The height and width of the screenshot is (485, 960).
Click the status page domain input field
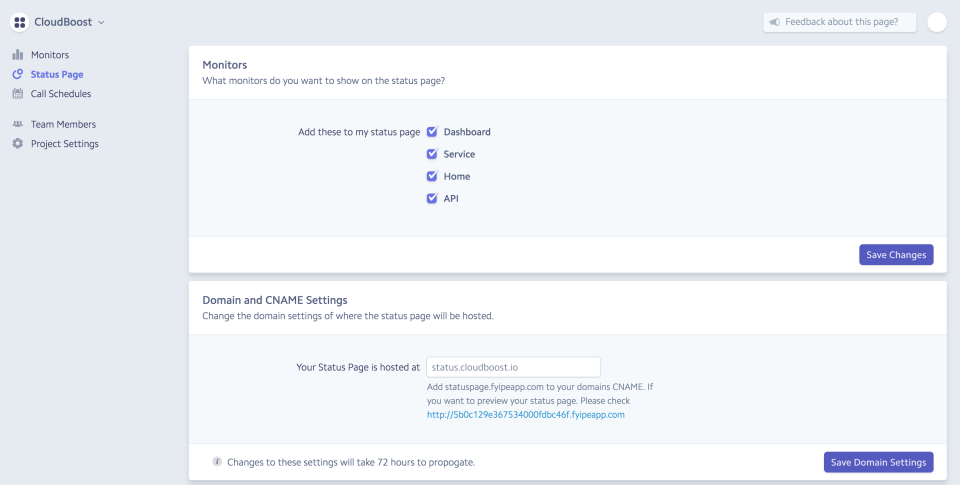click(x=513, y=367)
